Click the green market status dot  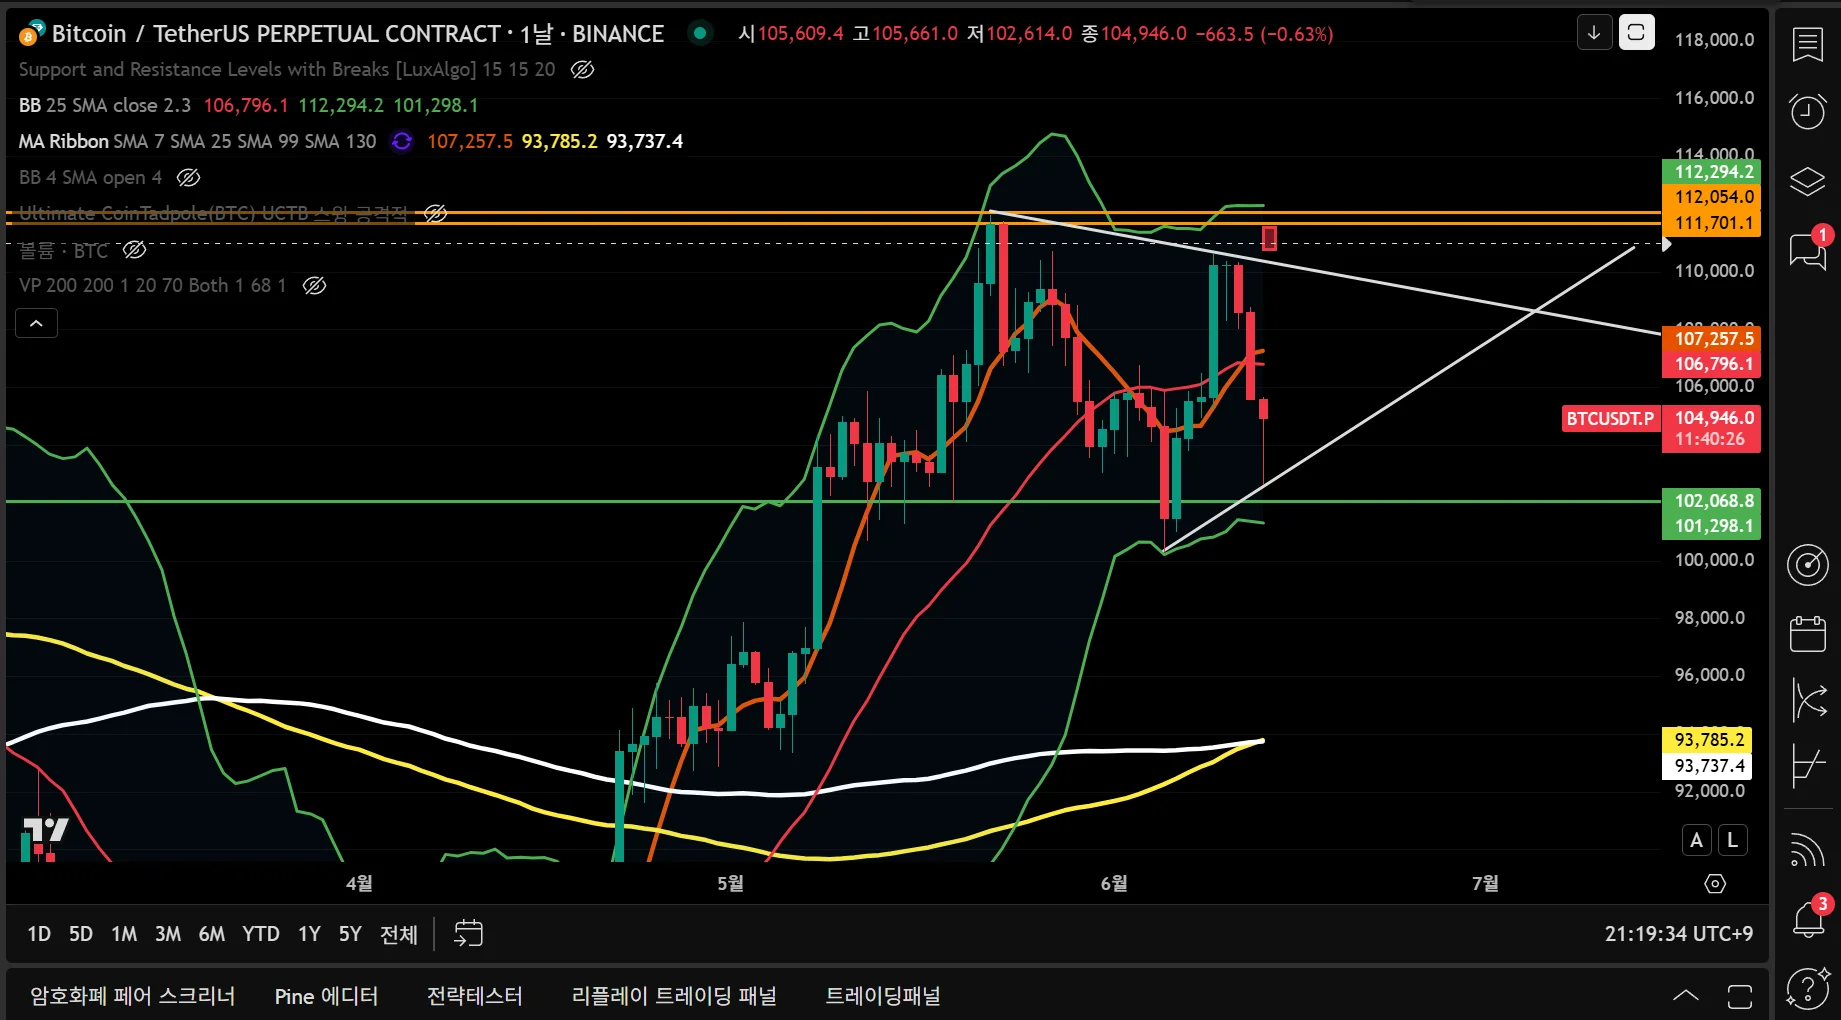point(700,33)
